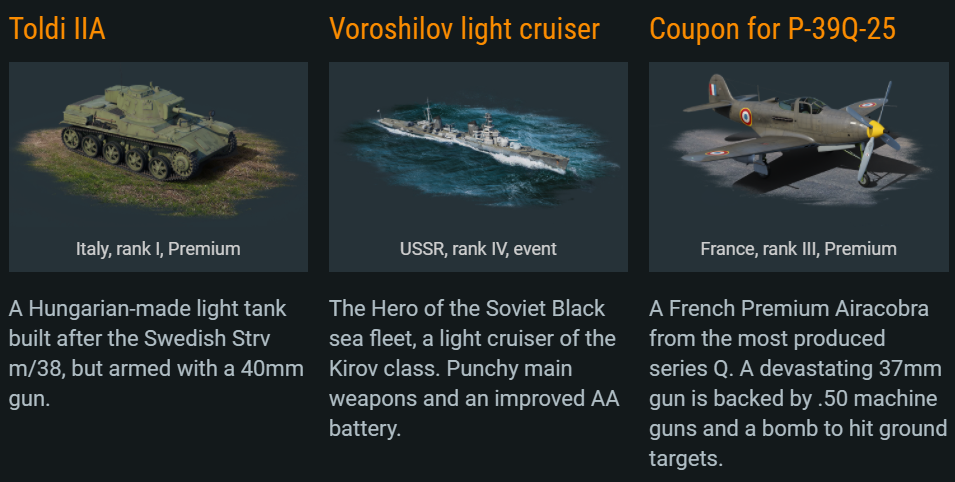The height and width of the screenshot is (482, 955).
Task: Select the 'France, rank III, Premium' caption
Action: (798, 249)
